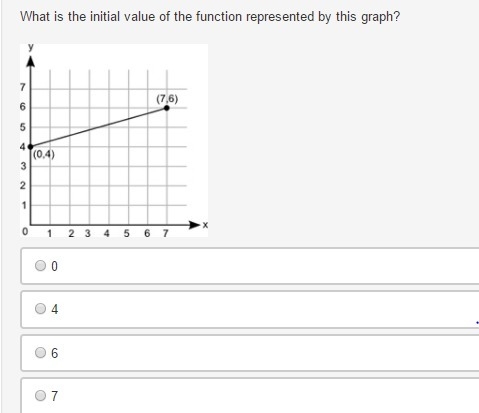Click the line segment joining the two points
This screenshot has height=413, width=479.
coord(99,127)
